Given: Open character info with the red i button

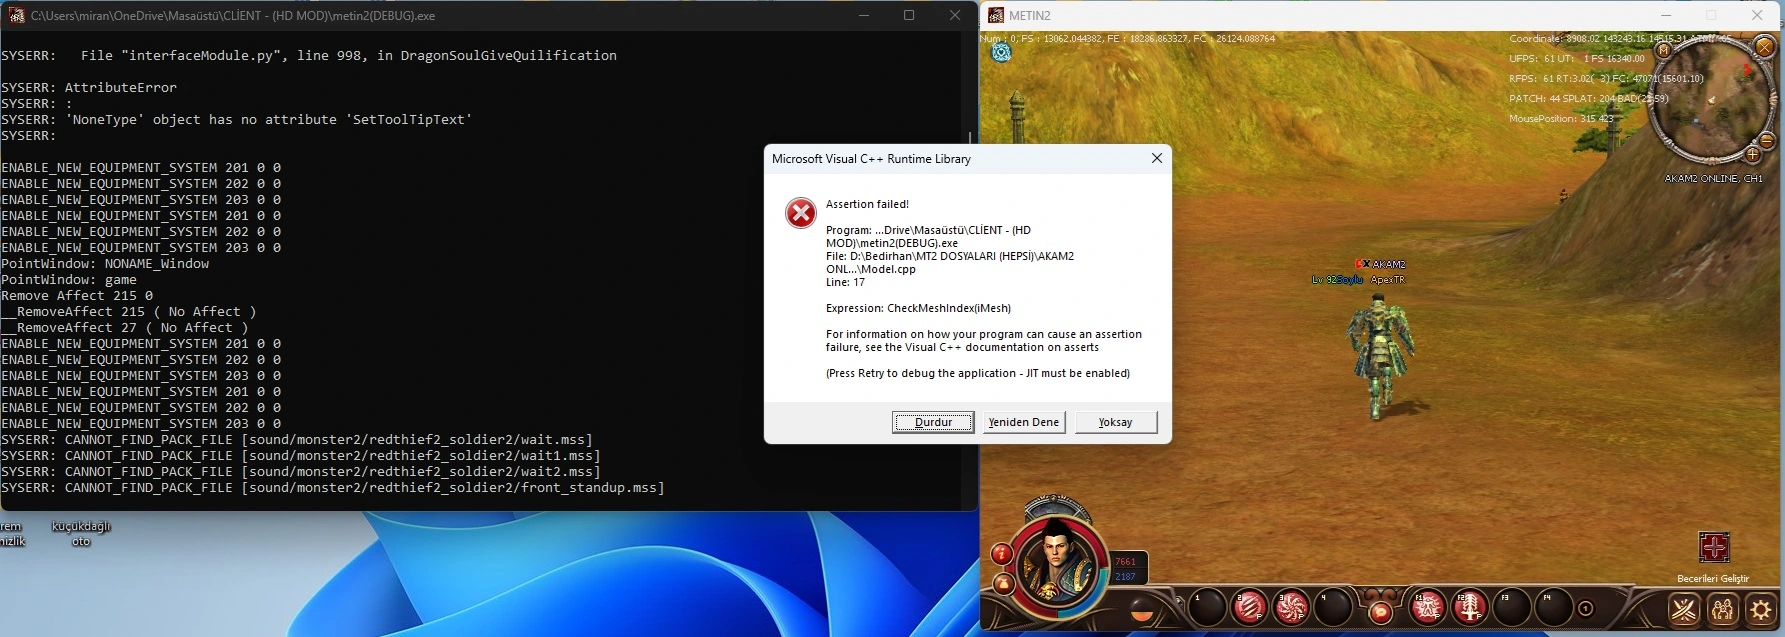Looking at the screenshot, I should point(1001,553).
